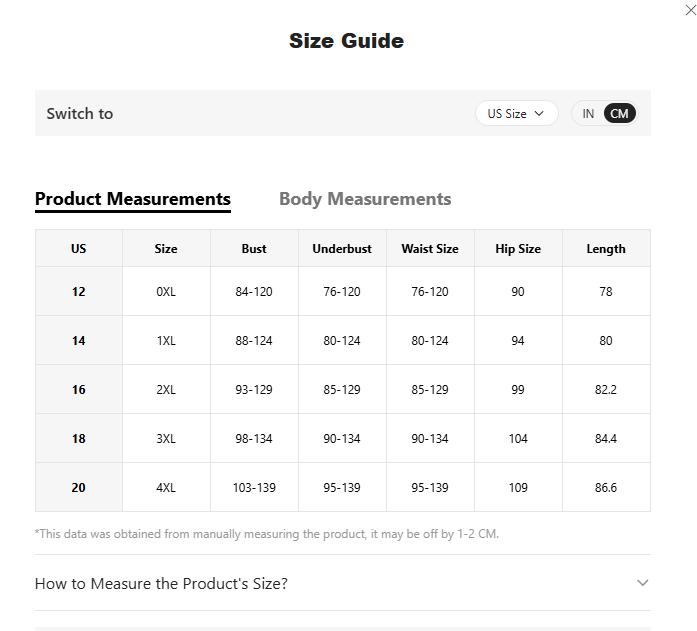Select the CM unit option
The image size is (697, 631).
[619, 114]
